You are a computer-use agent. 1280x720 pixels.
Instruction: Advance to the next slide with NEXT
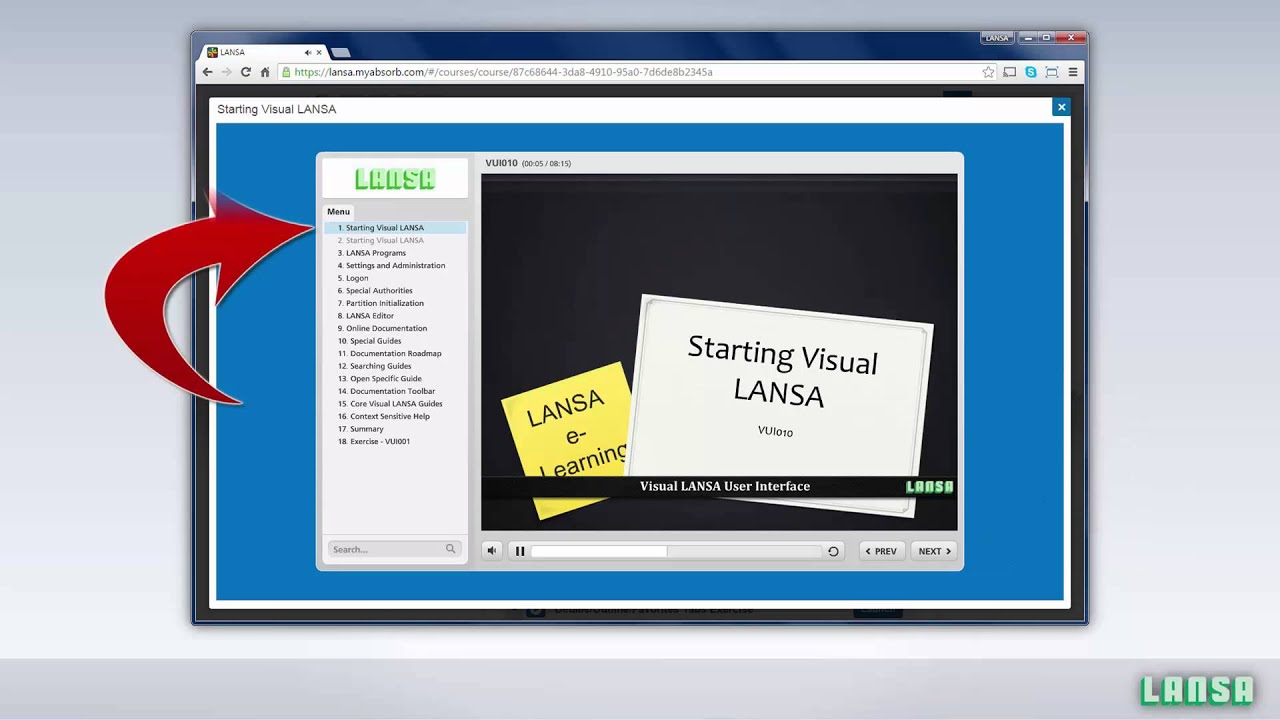pyautogui.click(x=934, y=551)
